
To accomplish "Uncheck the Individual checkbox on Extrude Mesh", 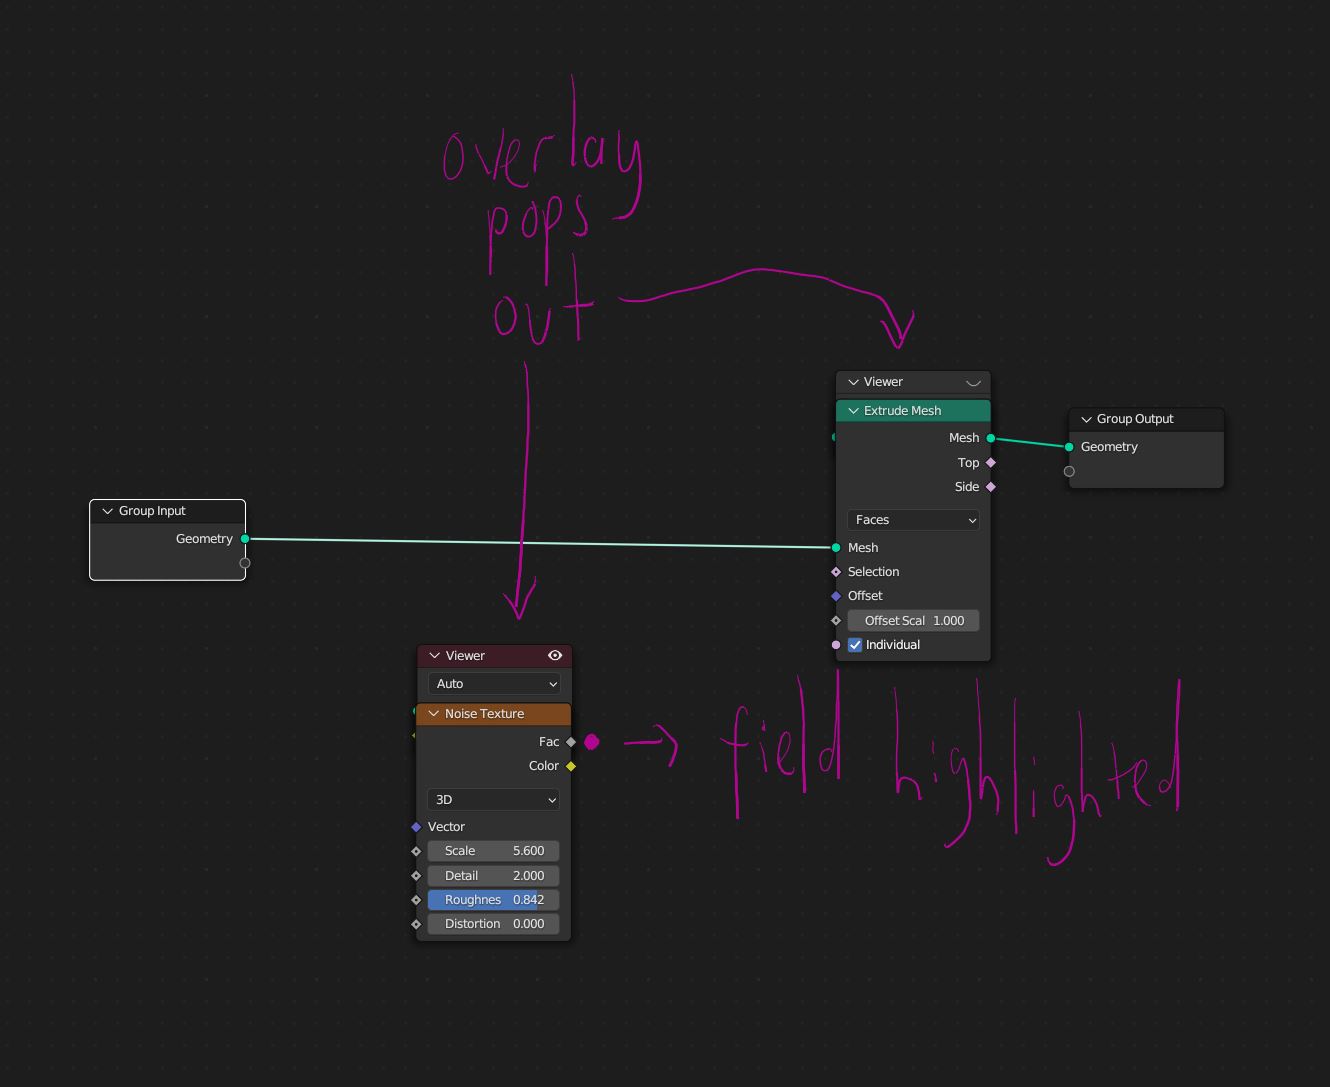I will pos(855,645).
